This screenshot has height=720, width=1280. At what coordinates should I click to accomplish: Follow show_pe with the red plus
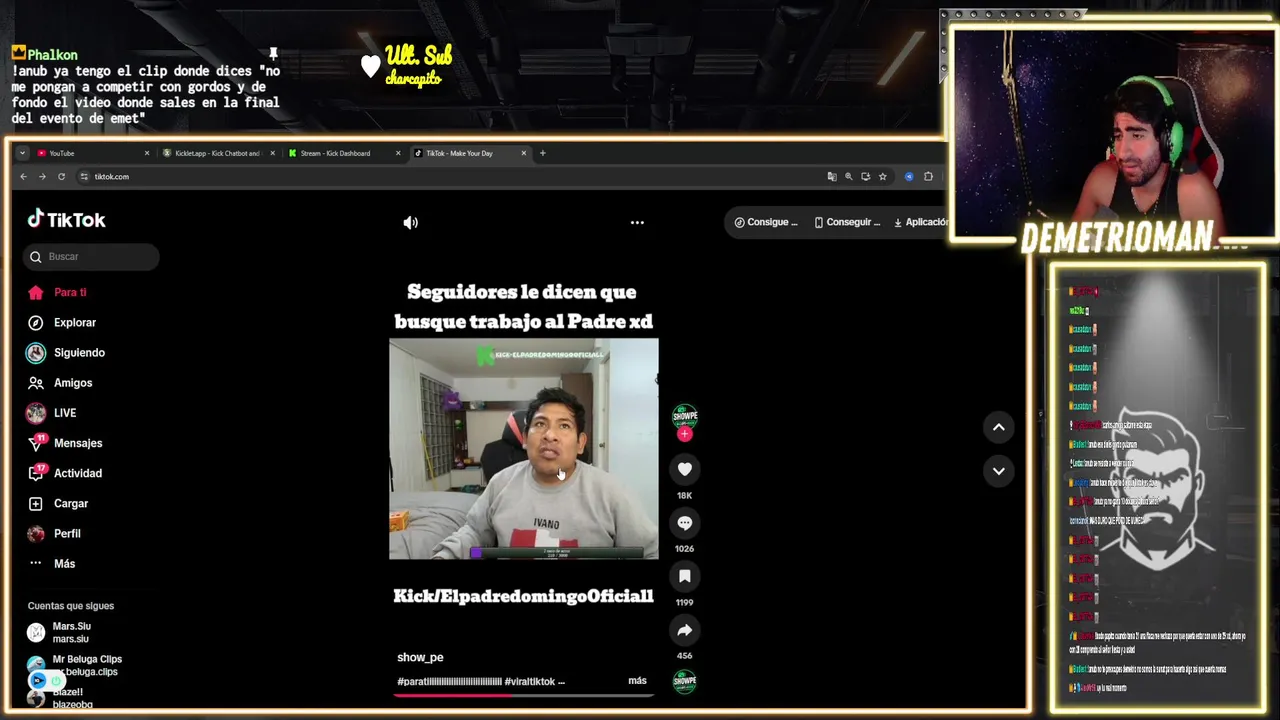click(x=685, y=434)
